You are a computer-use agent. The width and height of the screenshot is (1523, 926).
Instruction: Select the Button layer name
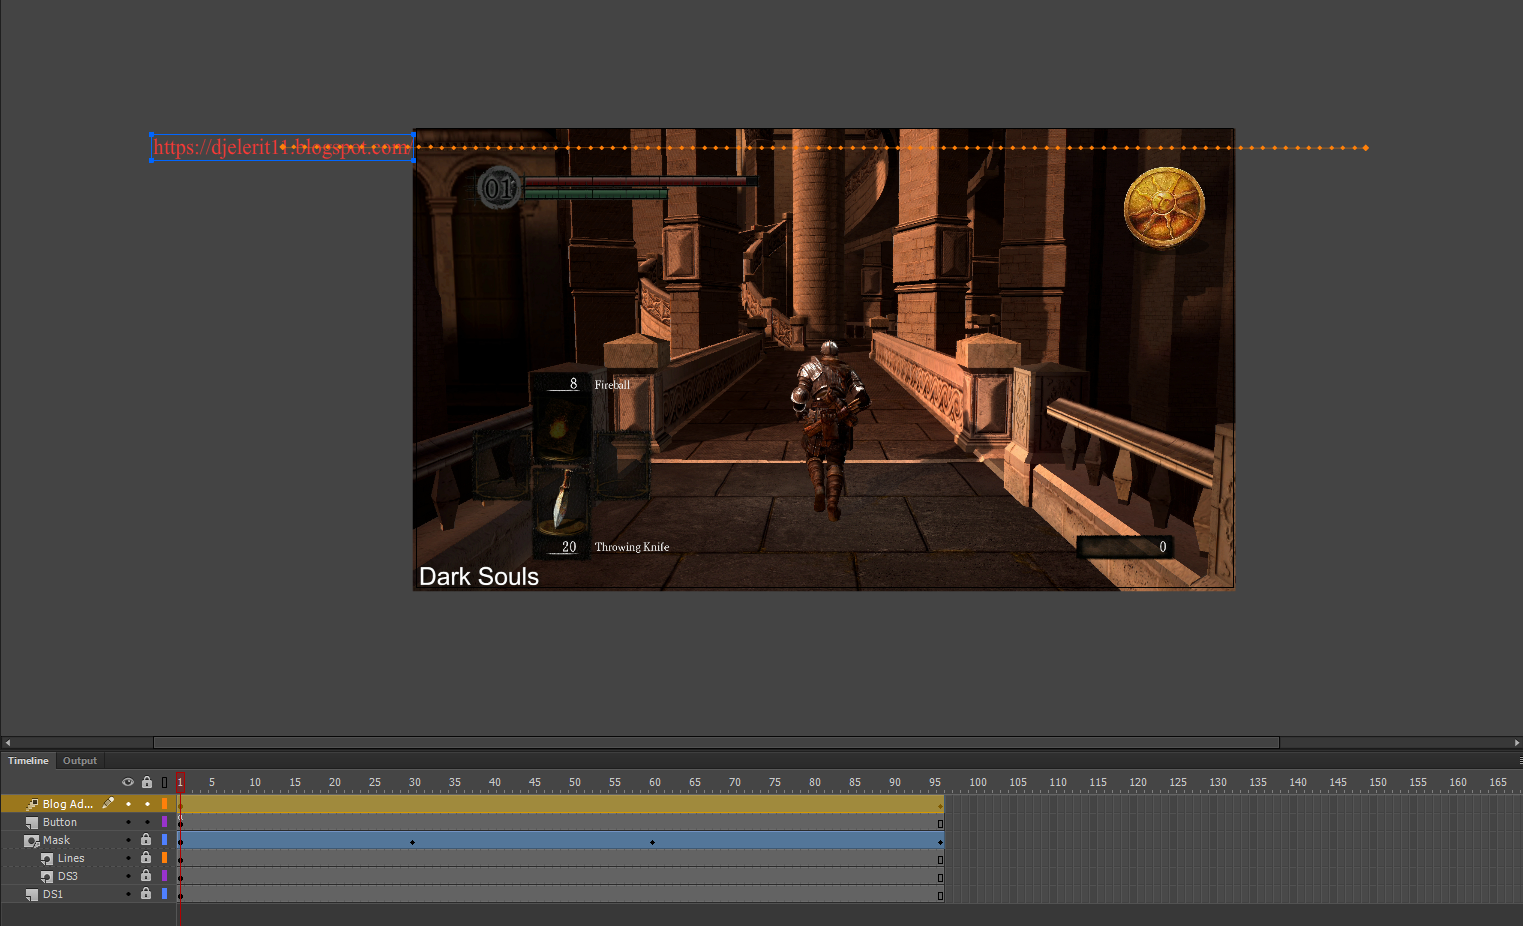pos(60,822)
